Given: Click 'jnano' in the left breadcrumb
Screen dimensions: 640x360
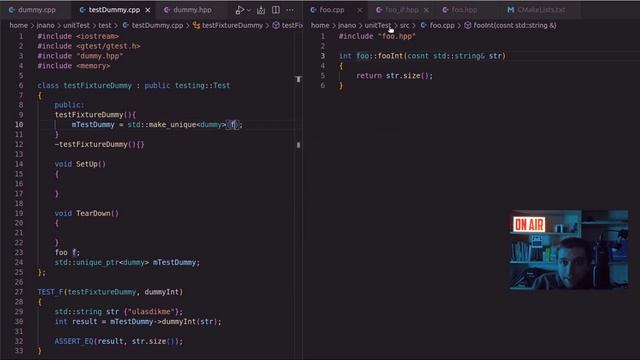Looking at the screenshot, I should coord(45,25).
